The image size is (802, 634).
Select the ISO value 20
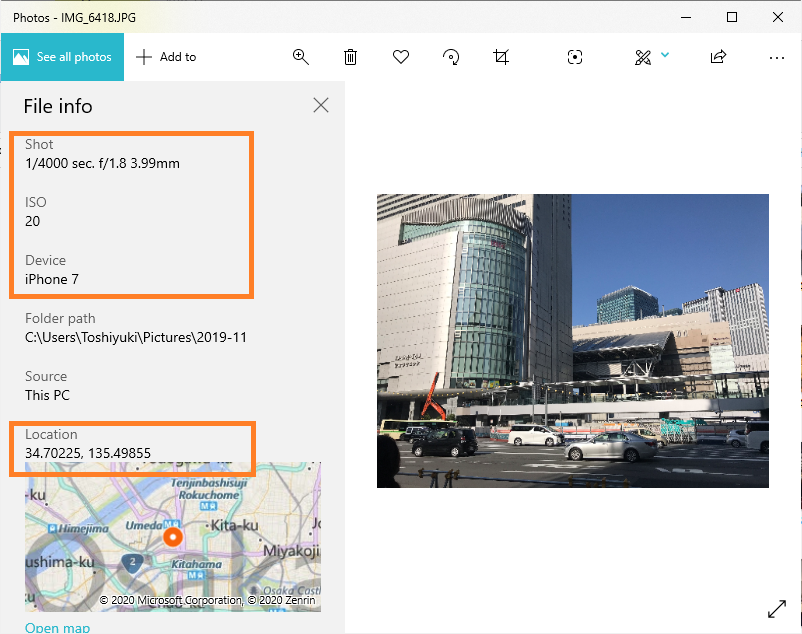coord(32,221)
